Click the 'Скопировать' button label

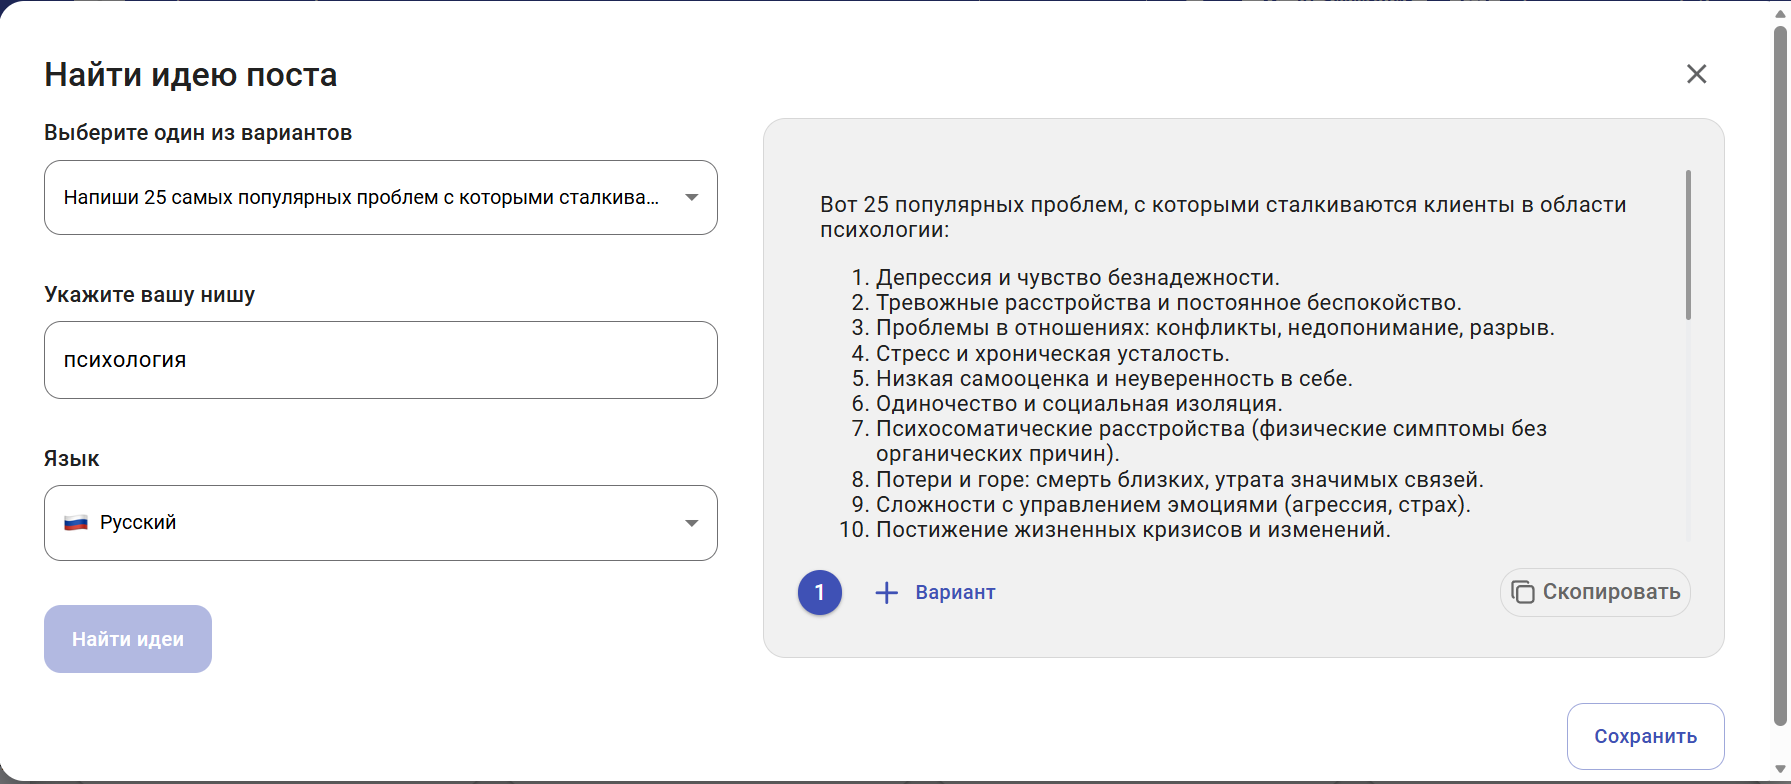coord(1611,592)
